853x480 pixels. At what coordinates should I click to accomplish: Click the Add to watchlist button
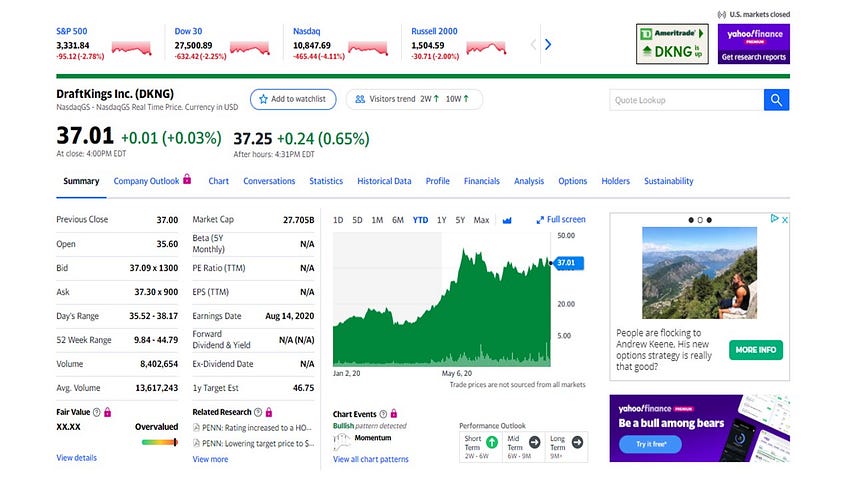(x=293, y=99)
